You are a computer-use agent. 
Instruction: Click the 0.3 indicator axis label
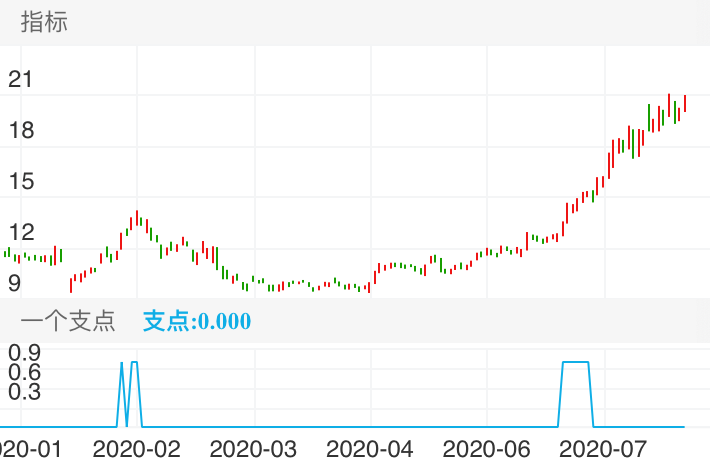click(24, 392)
